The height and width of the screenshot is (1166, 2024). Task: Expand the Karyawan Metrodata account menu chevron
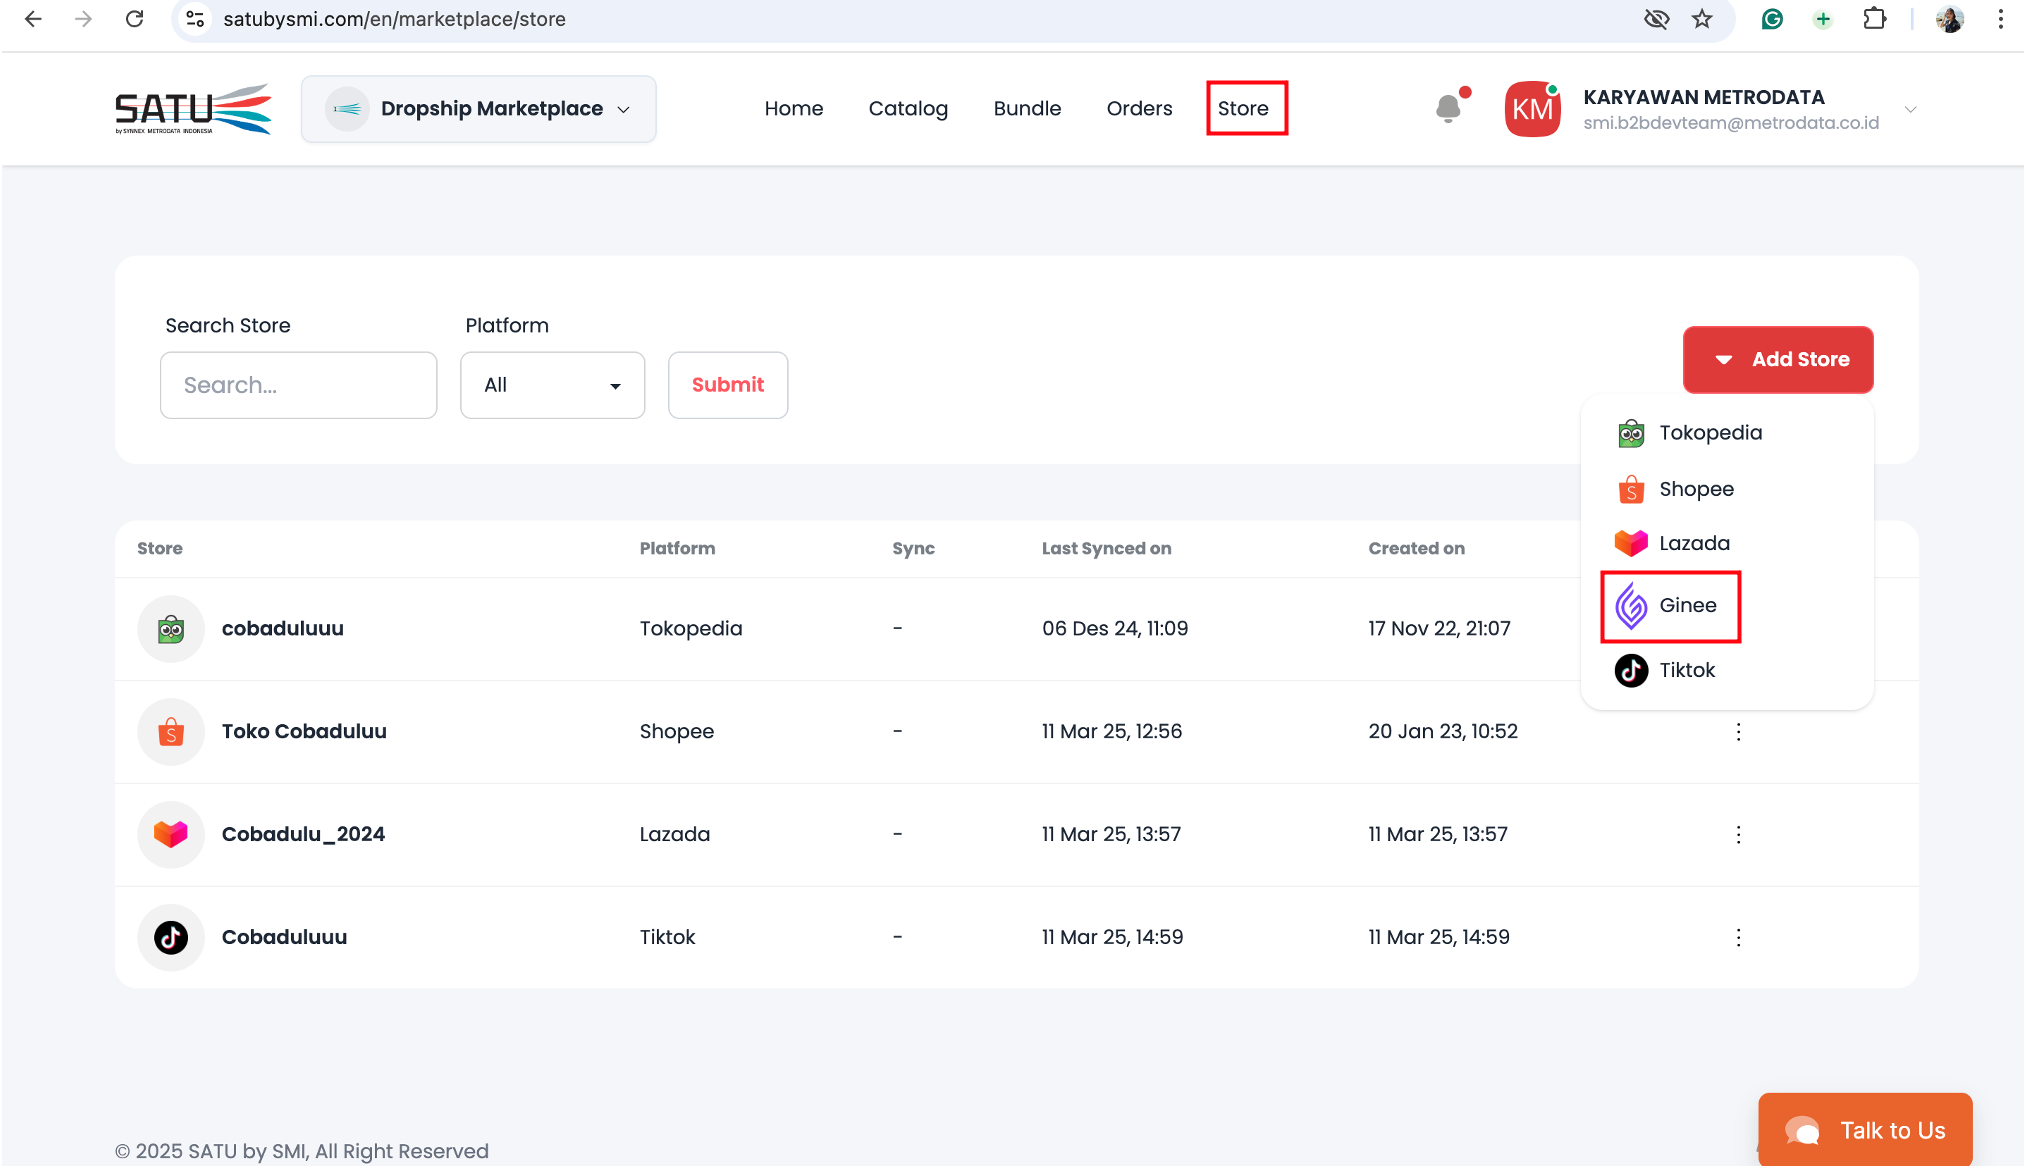(x=1910, y=109)
